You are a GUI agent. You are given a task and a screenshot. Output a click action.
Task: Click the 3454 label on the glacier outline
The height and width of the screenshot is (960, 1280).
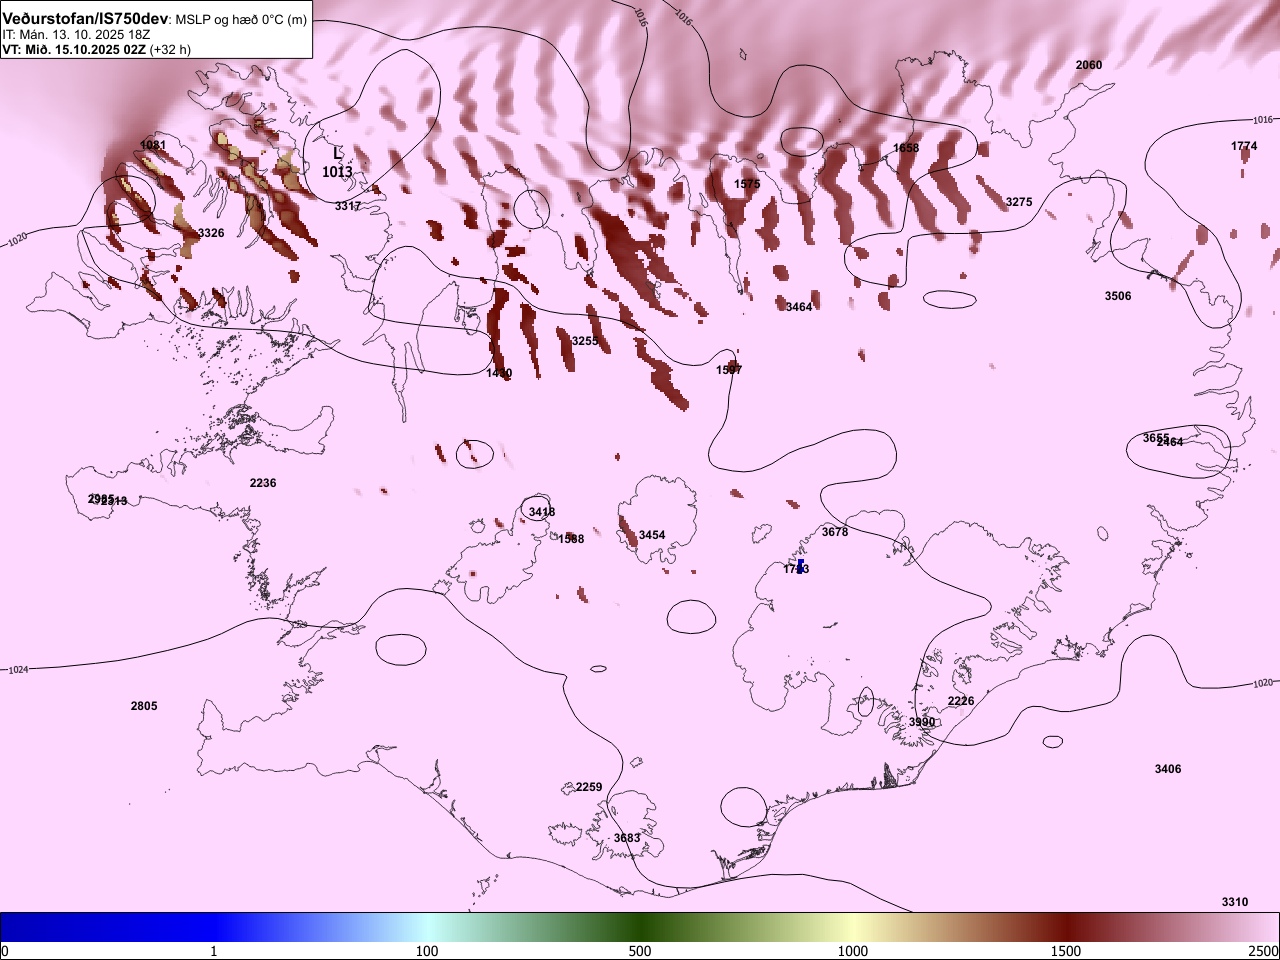pyautogui.click(x=652, y=535)
